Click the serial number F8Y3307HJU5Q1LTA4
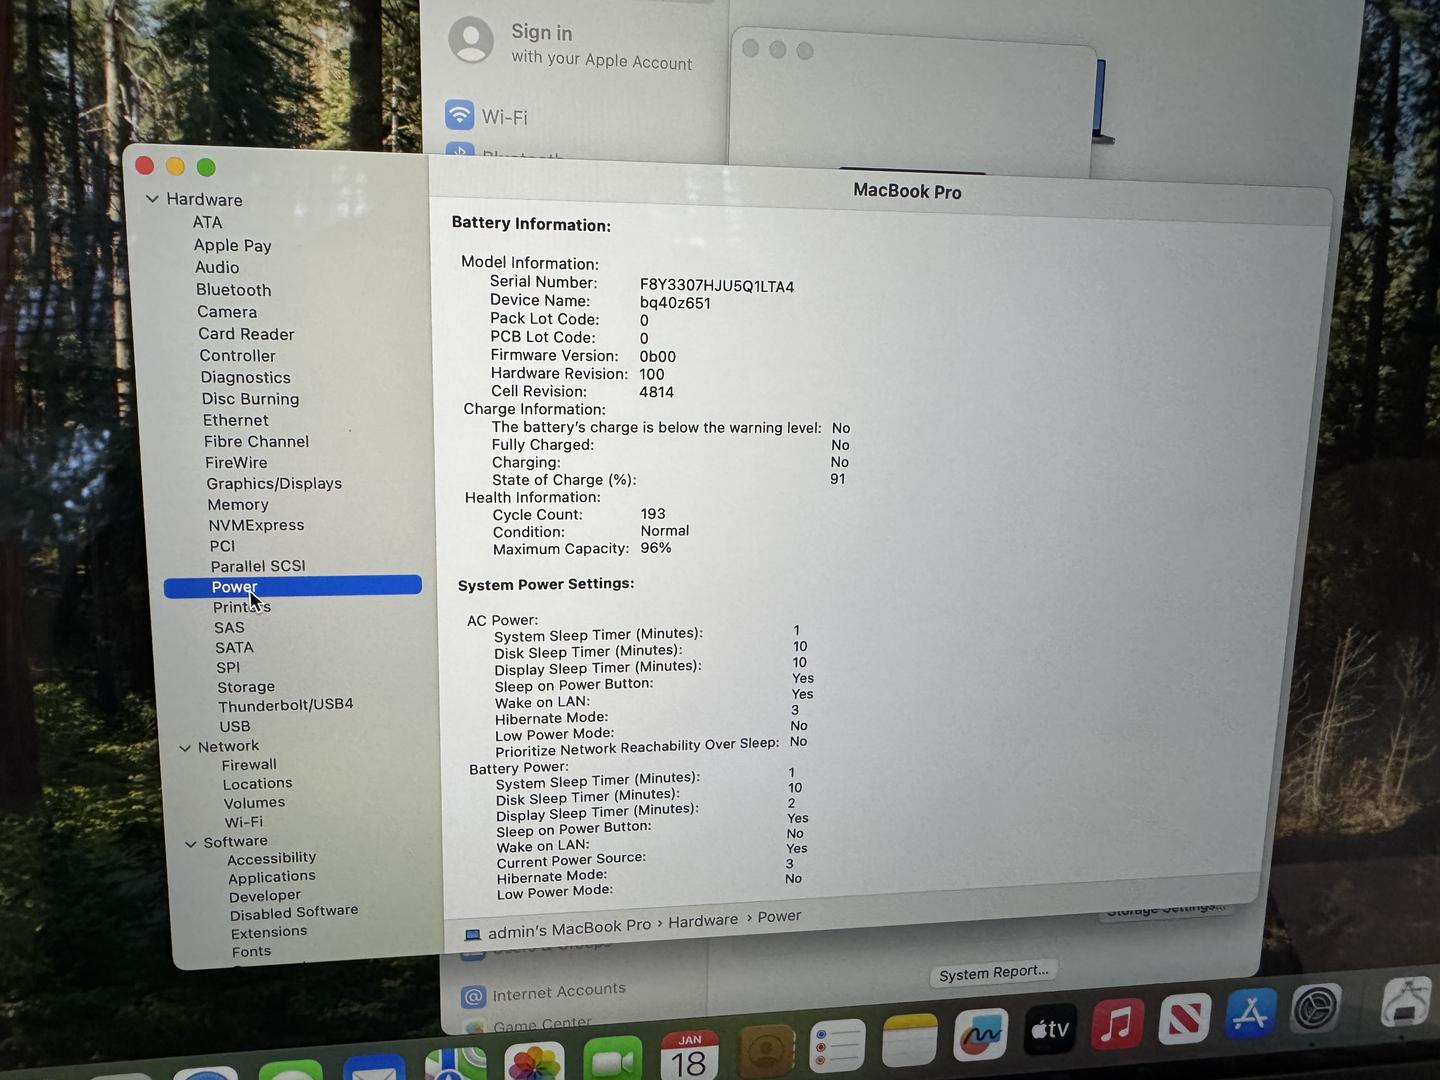Screen dimensions: 1440x1080 pos(717,286)
